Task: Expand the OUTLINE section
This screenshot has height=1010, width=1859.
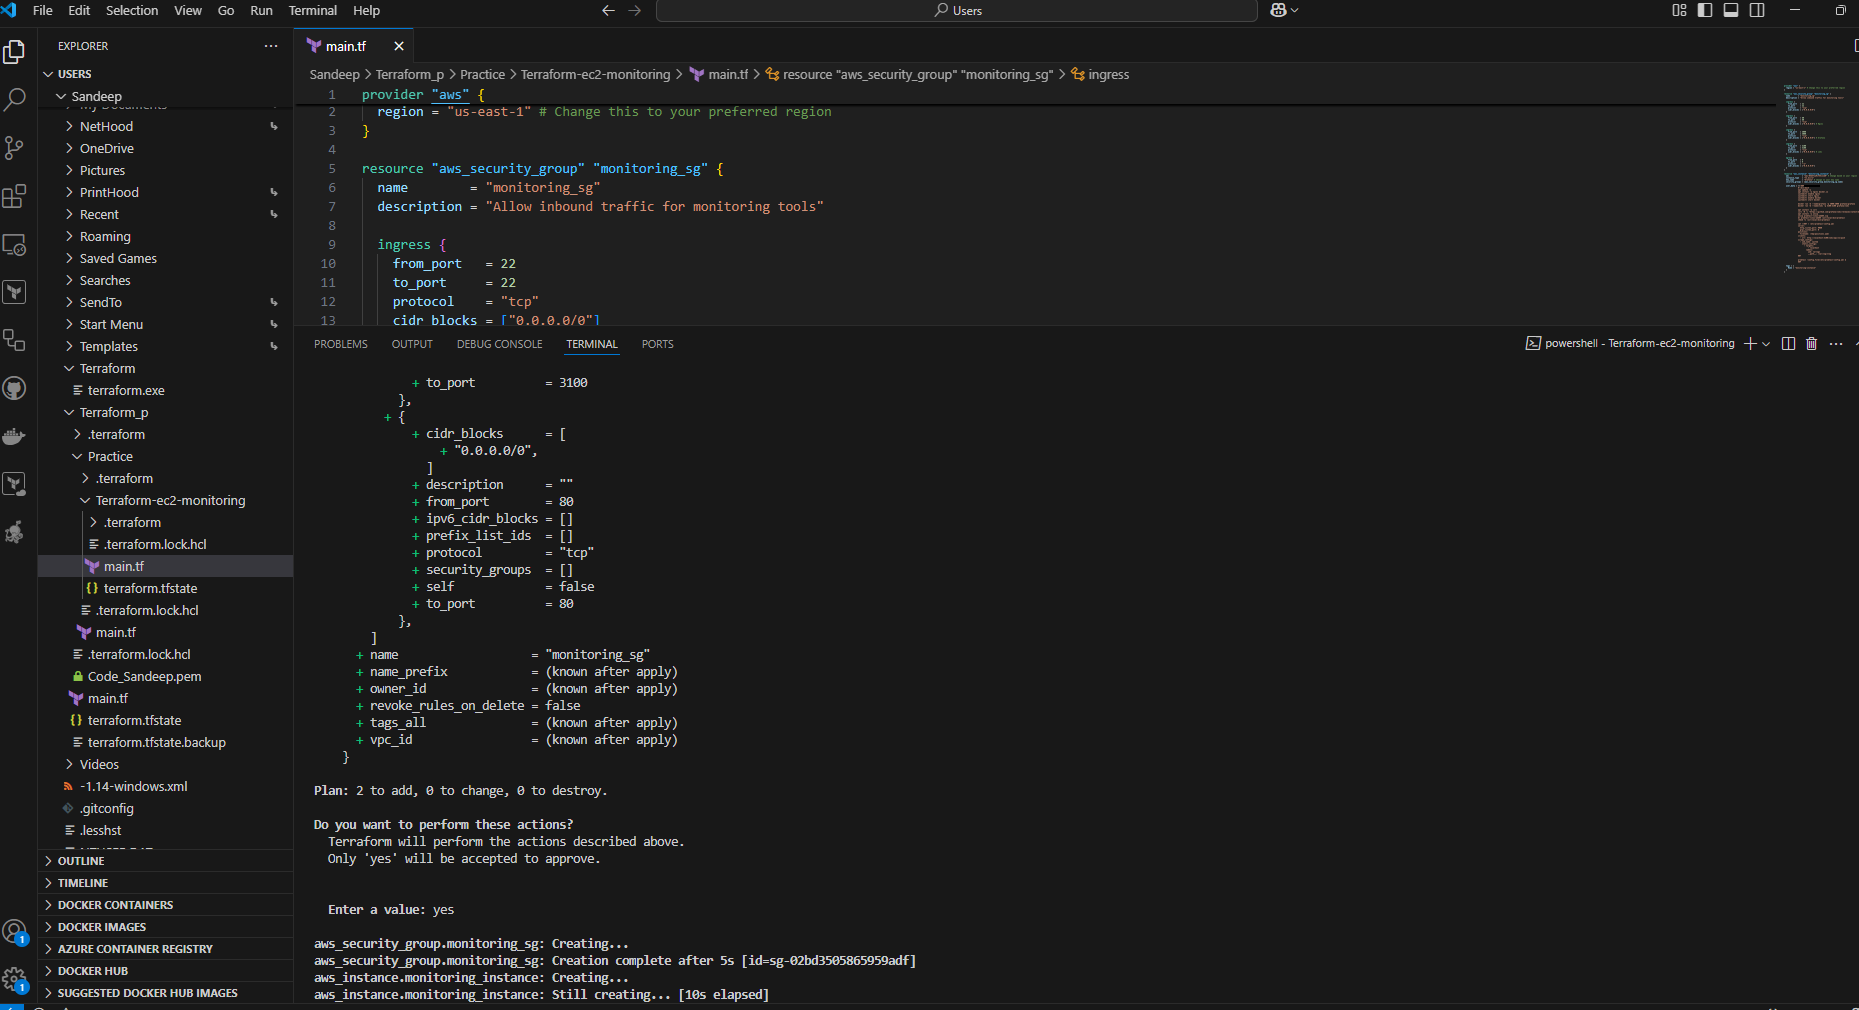Action: (166, 861)
